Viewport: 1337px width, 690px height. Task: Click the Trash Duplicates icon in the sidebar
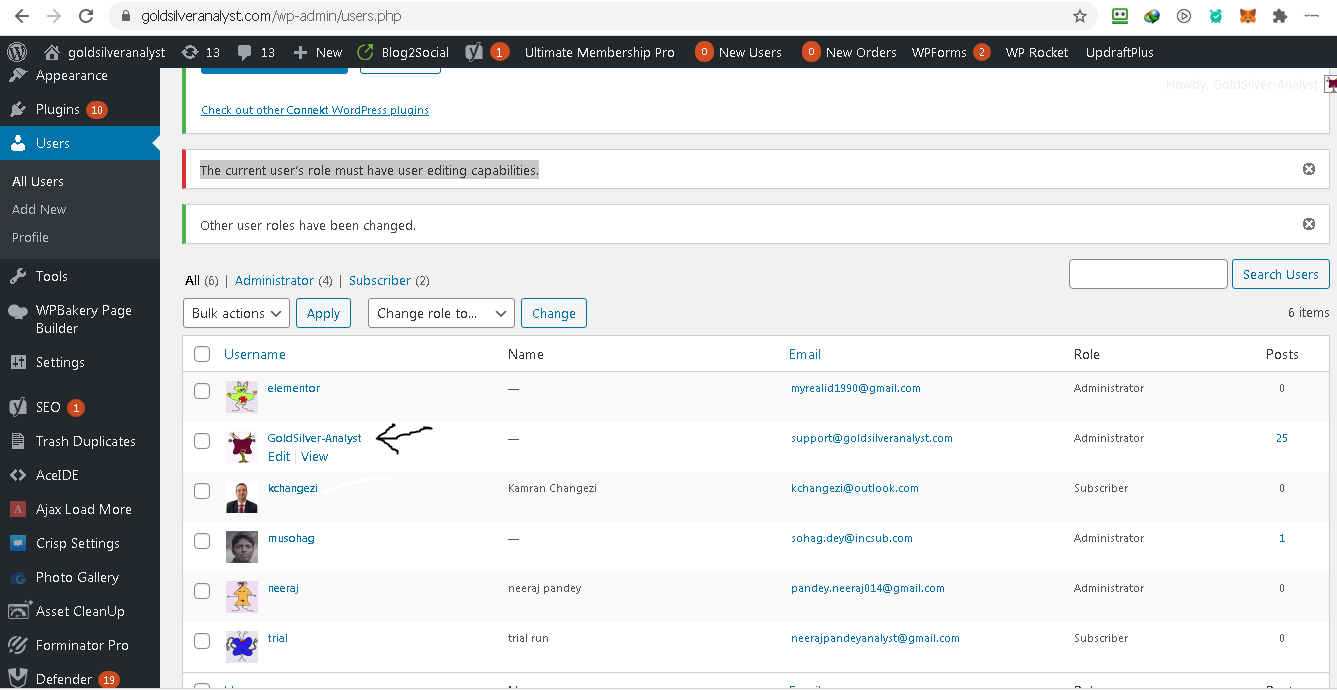tap(18, 441)
